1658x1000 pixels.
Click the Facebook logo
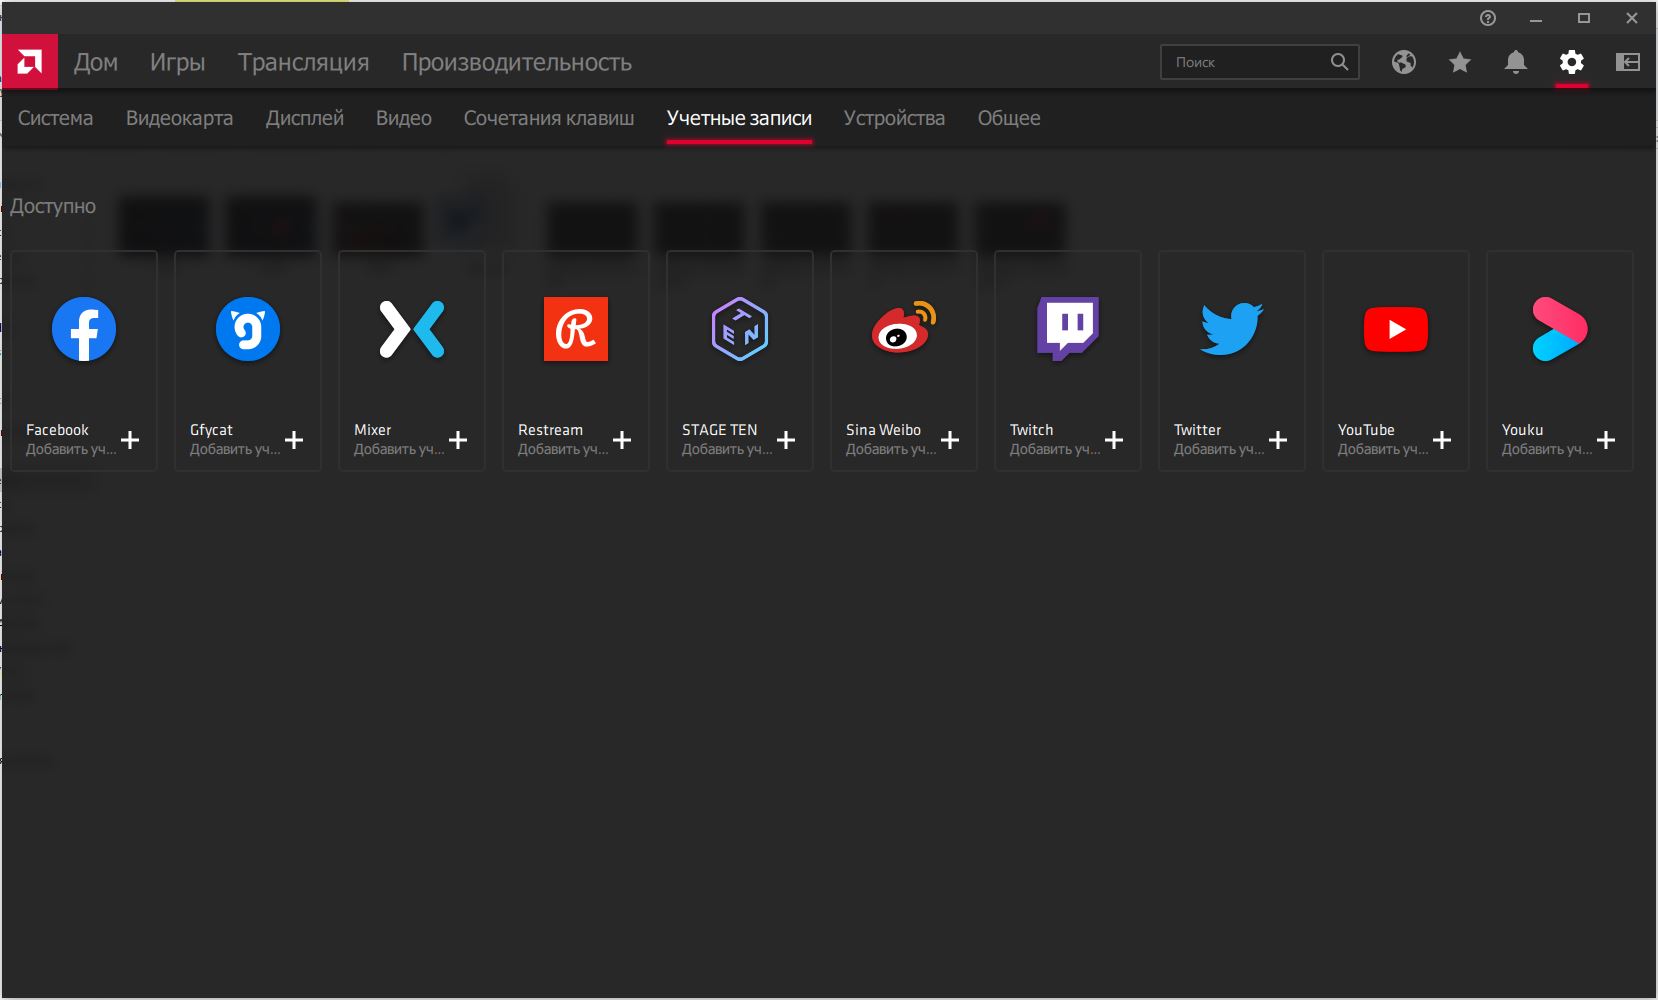84,329
